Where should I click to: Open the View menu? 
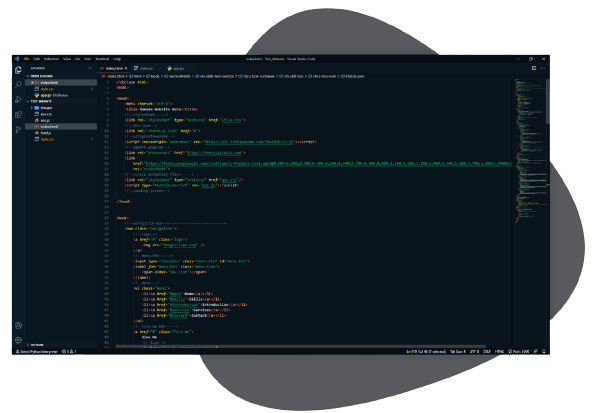[67, 59]
